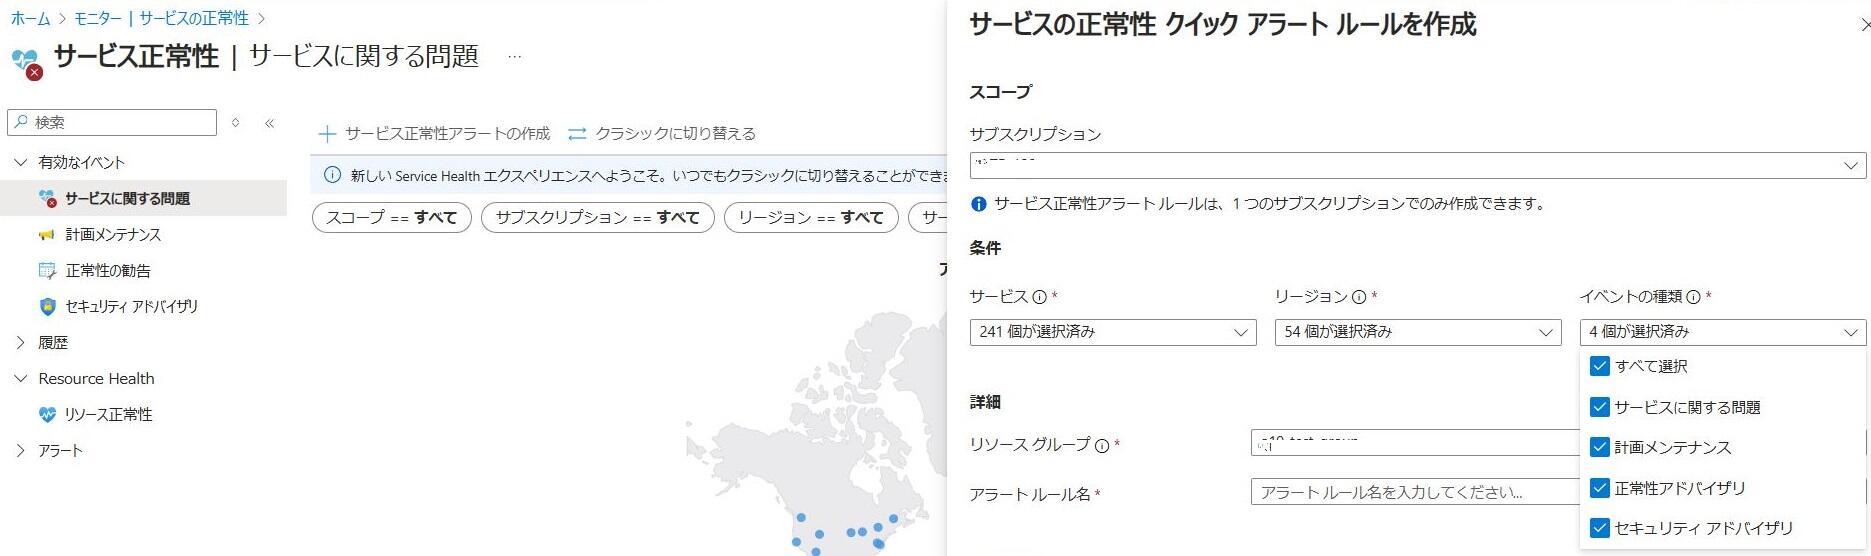The width and height of the screenshot is (1871, 556).
Task: Click the info icon in welcome banner
Action: coord(333,175)
